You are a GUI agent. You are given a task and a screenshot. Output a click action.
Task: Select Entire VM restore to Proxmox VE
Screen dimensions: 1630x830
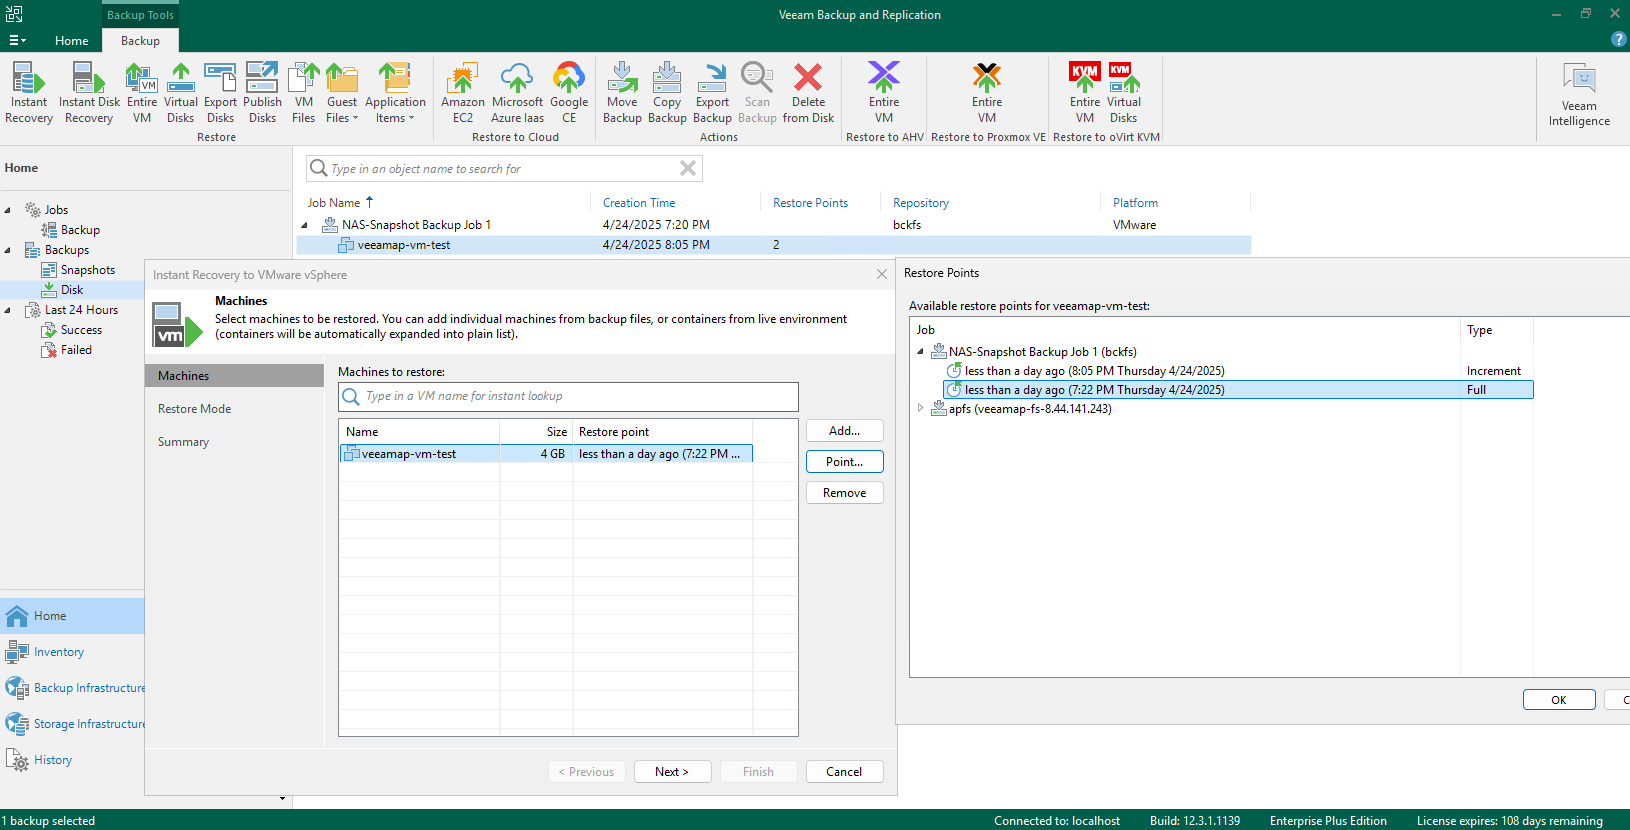pos(986,93)
